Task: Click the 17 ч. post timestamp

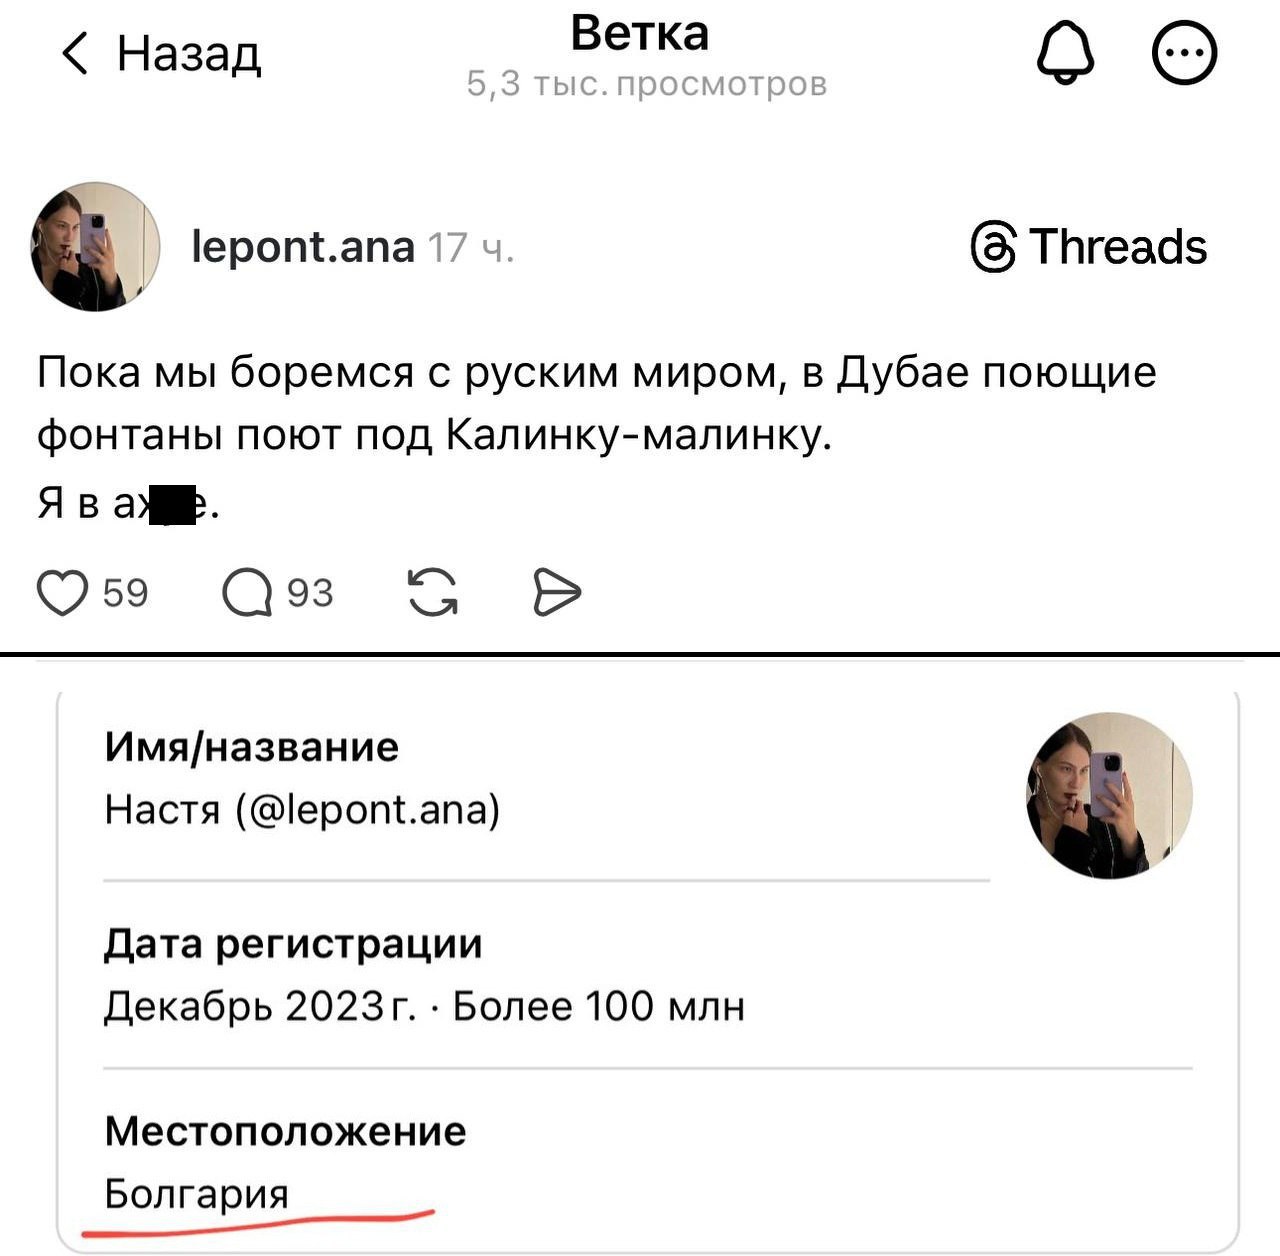Action: pyautogui.click(x=471, y=247)
